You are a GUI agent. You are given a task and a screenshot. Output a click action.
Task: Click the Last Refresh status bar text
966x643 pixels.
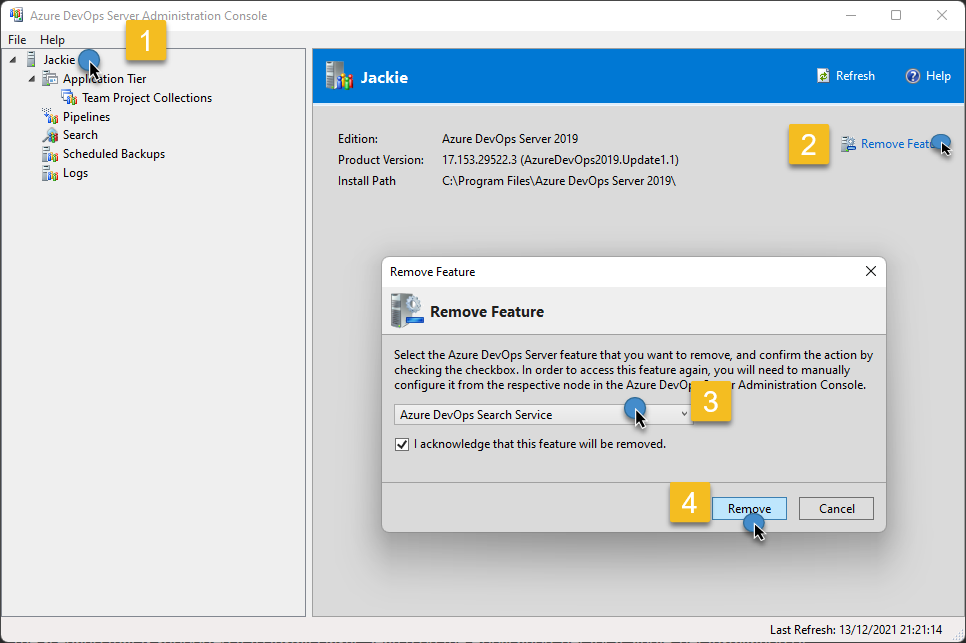point(856,629)
